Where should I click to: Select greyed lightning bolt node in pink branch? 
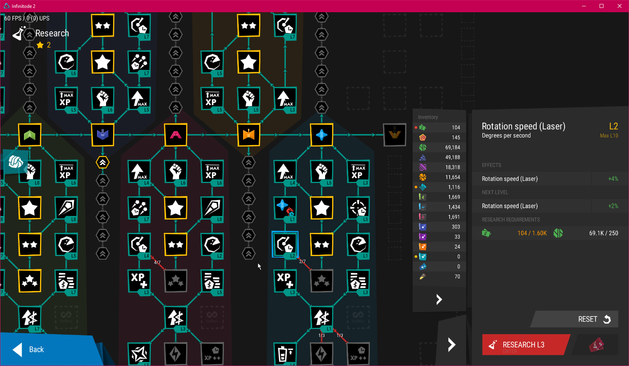click(175, 354)
